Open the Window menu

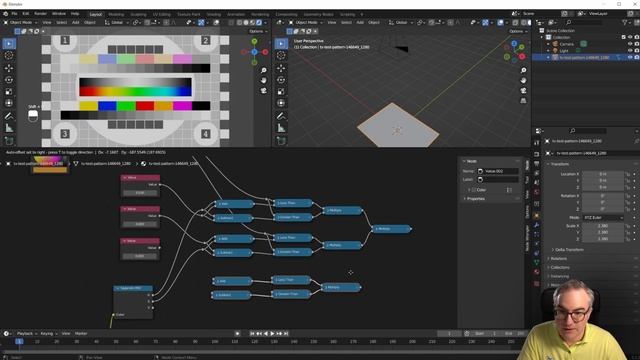point(59,14)
